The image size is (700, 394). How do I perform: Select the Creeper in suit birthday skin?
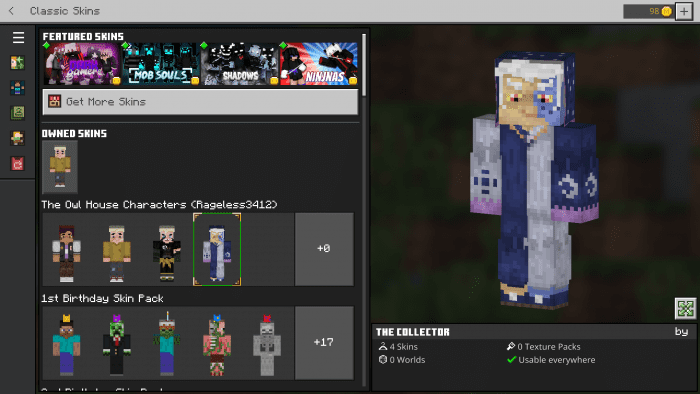(117, 344)
